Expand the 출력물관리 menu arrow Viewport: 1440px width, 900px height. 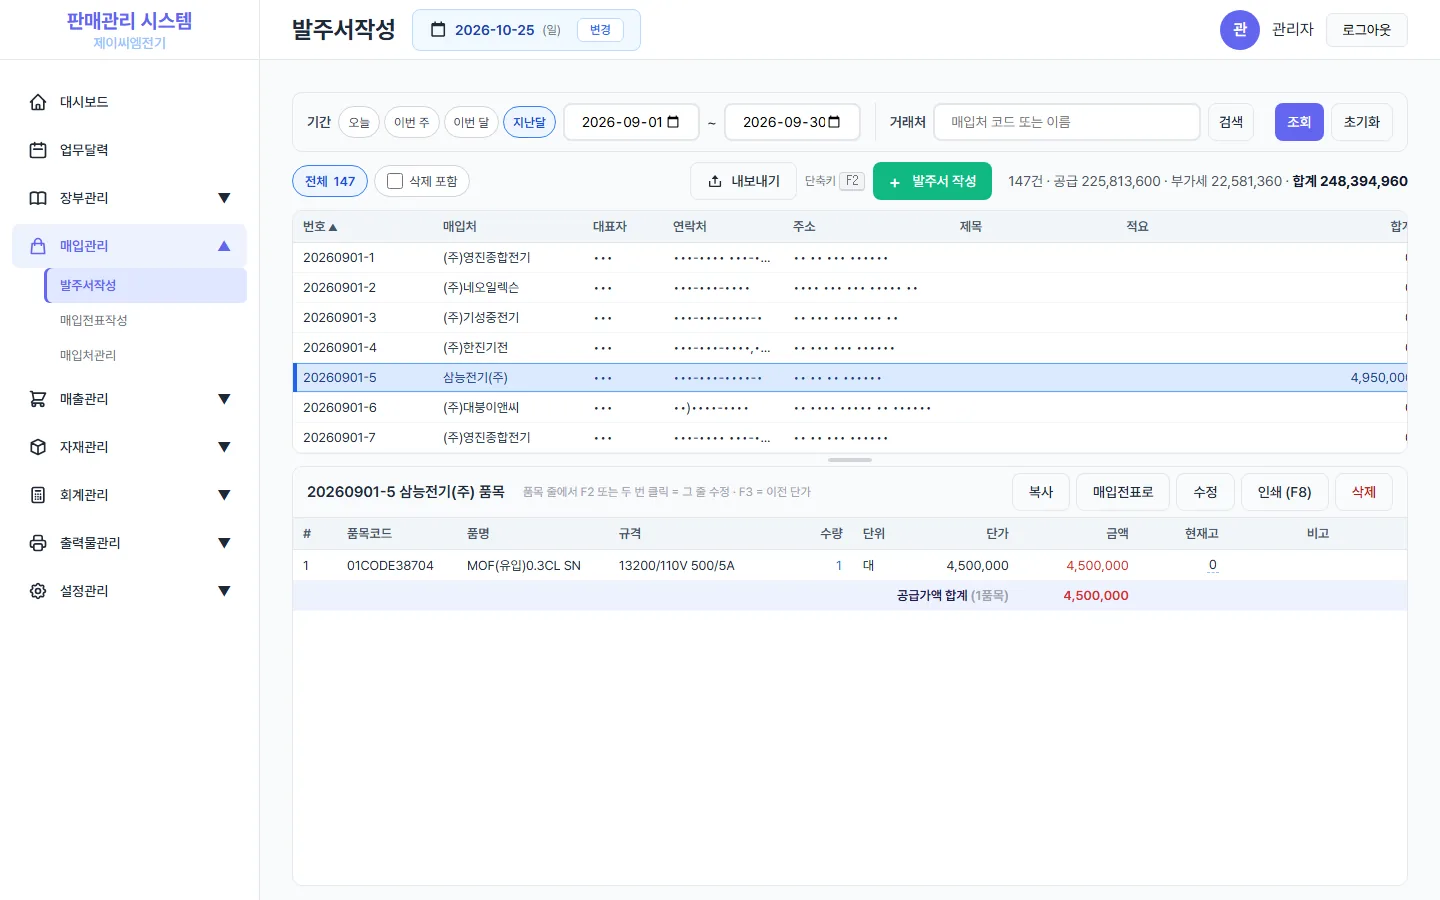click(x=224, y=543)
